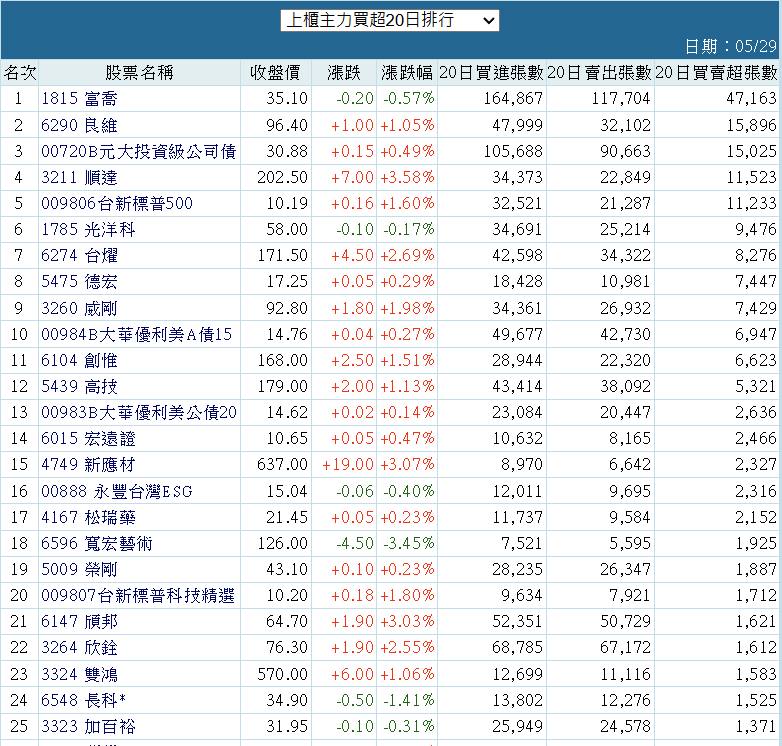Click the 20日買進張數 column header
782x746 pixels.
491,73
